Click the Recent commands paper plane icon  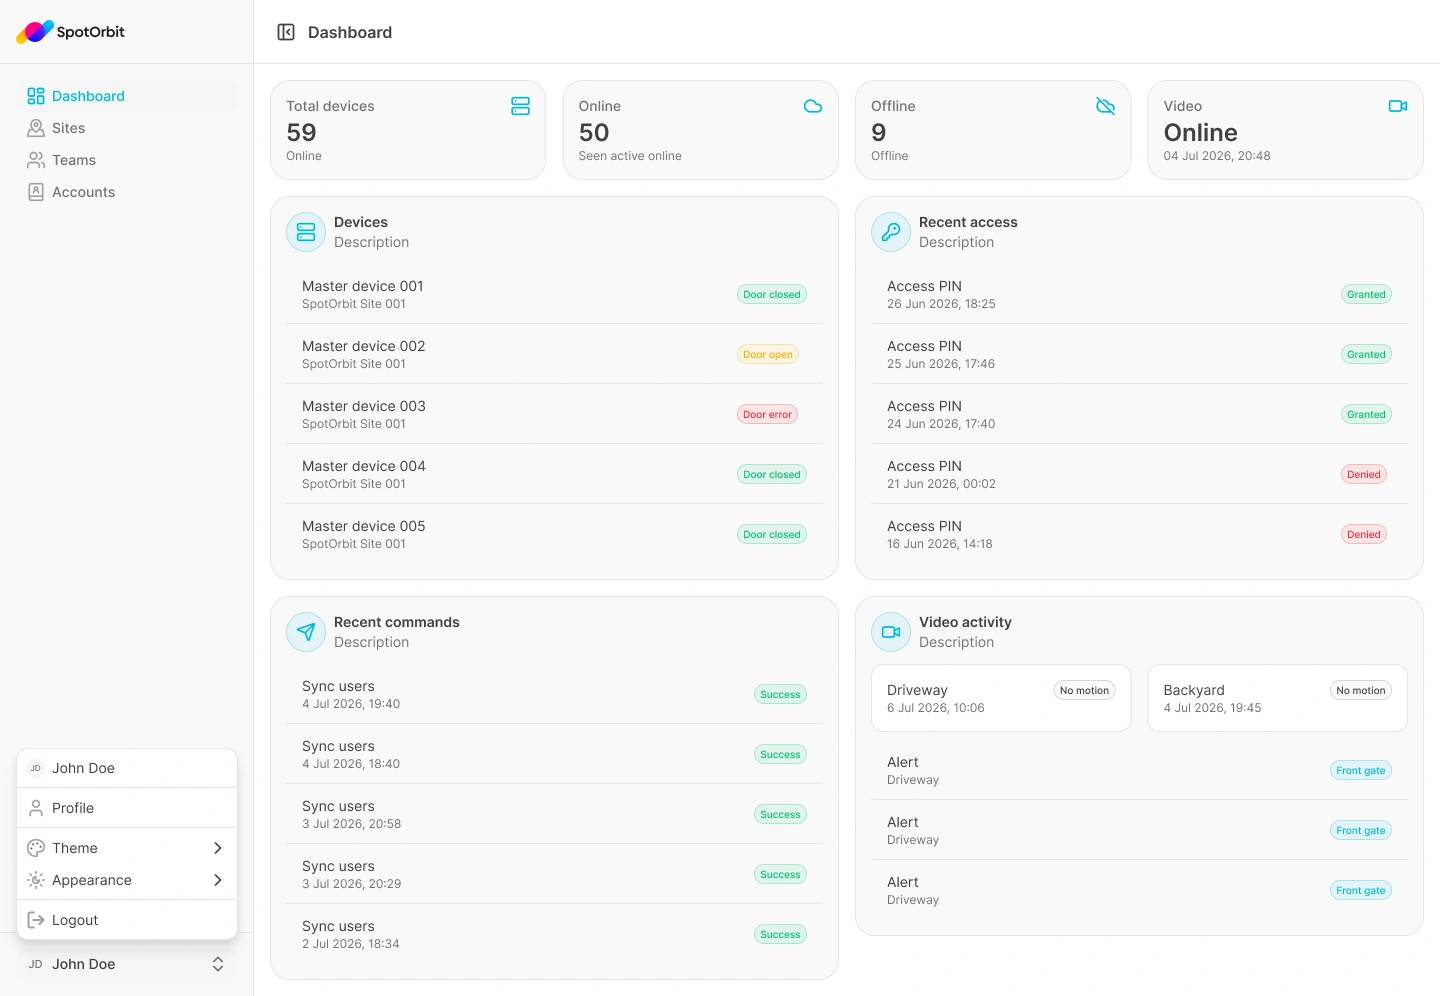tap(306, 632)
